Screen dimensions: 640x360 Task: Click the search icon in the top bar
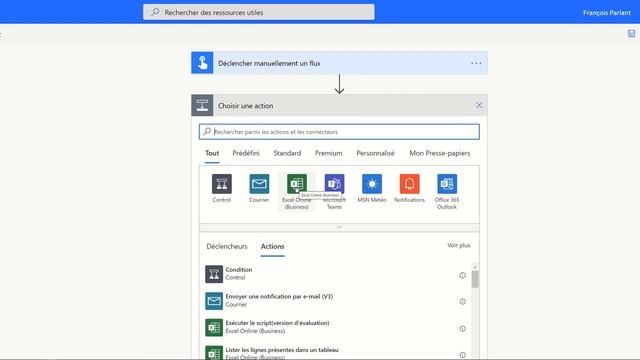(x=155, y=12)
